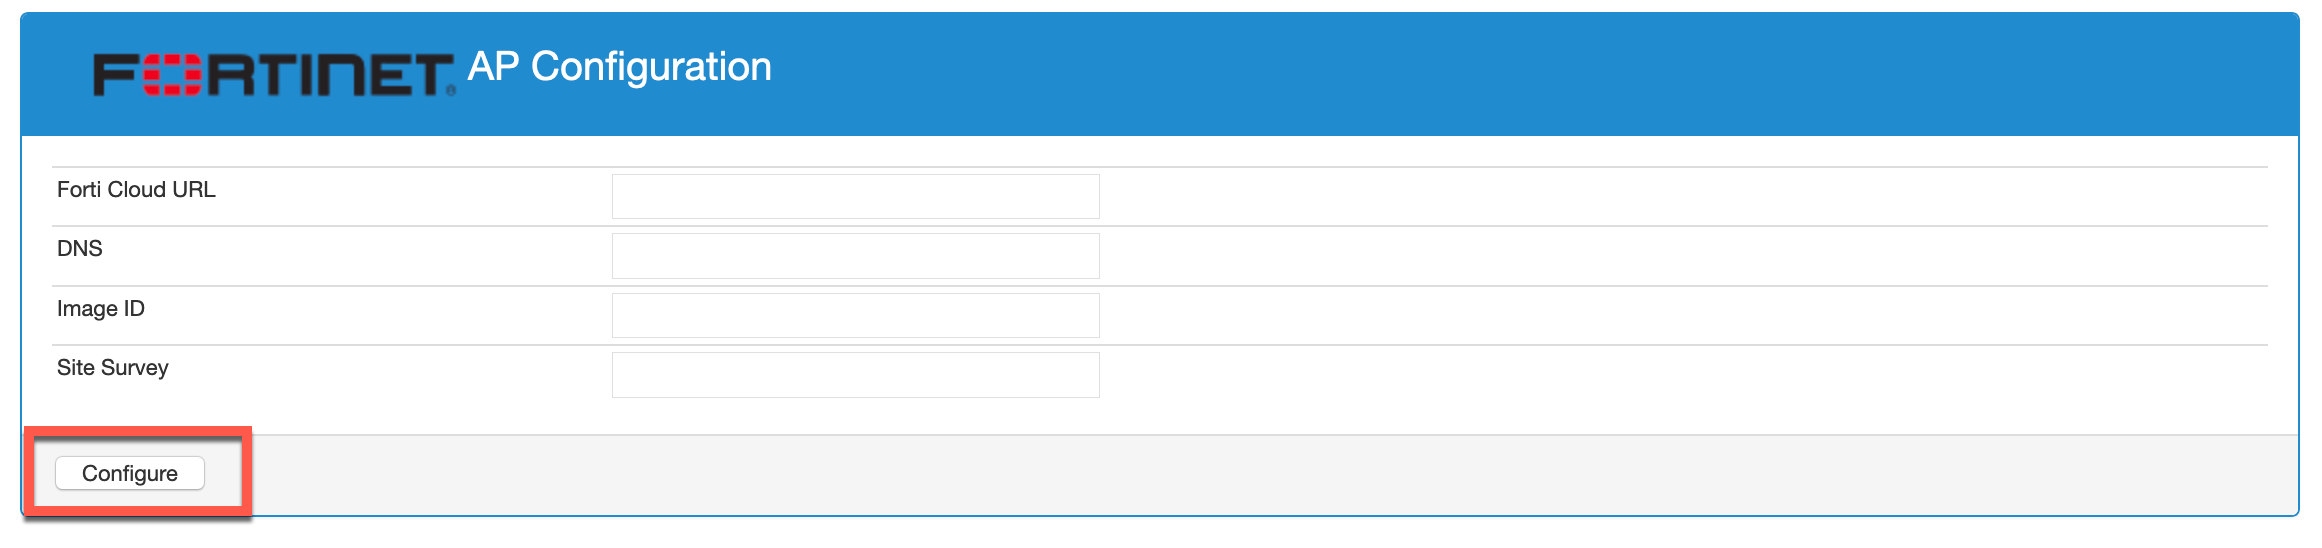Click the DNS field label
Screen dimensions: 2322x548
pyautogui.click(x=80, y=249)
